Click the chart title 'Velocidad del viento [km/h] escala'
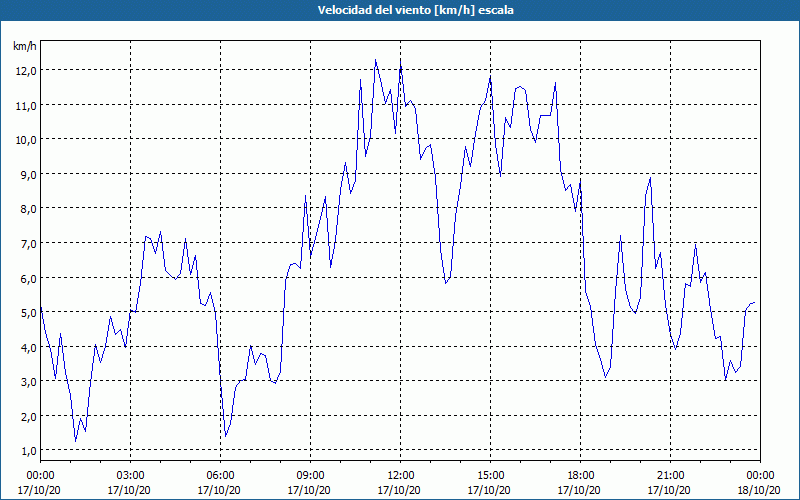Screen dimensions: 800x500 (415, 10)
